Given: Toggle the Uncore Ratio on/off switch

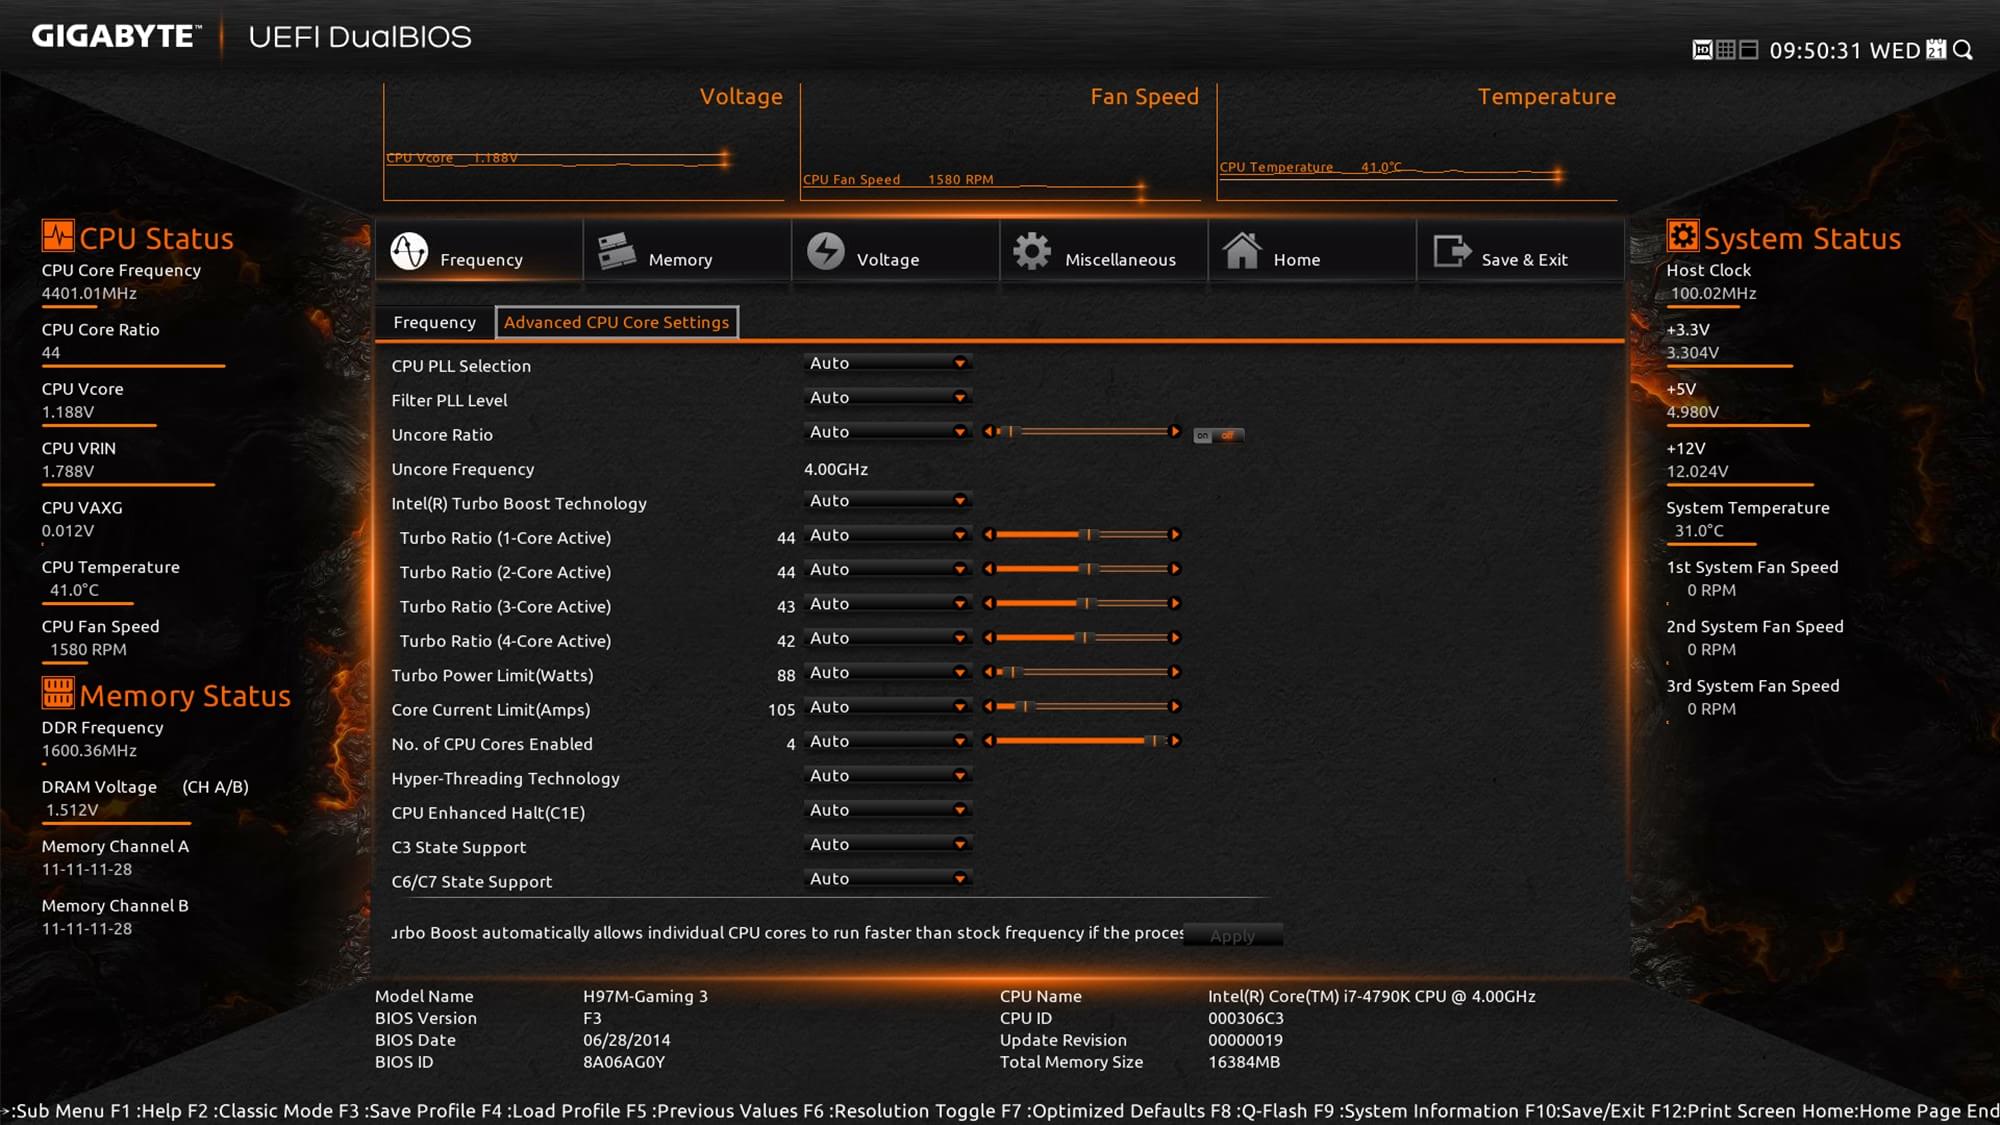Looking at the screenshot, I should (1218, 435).
